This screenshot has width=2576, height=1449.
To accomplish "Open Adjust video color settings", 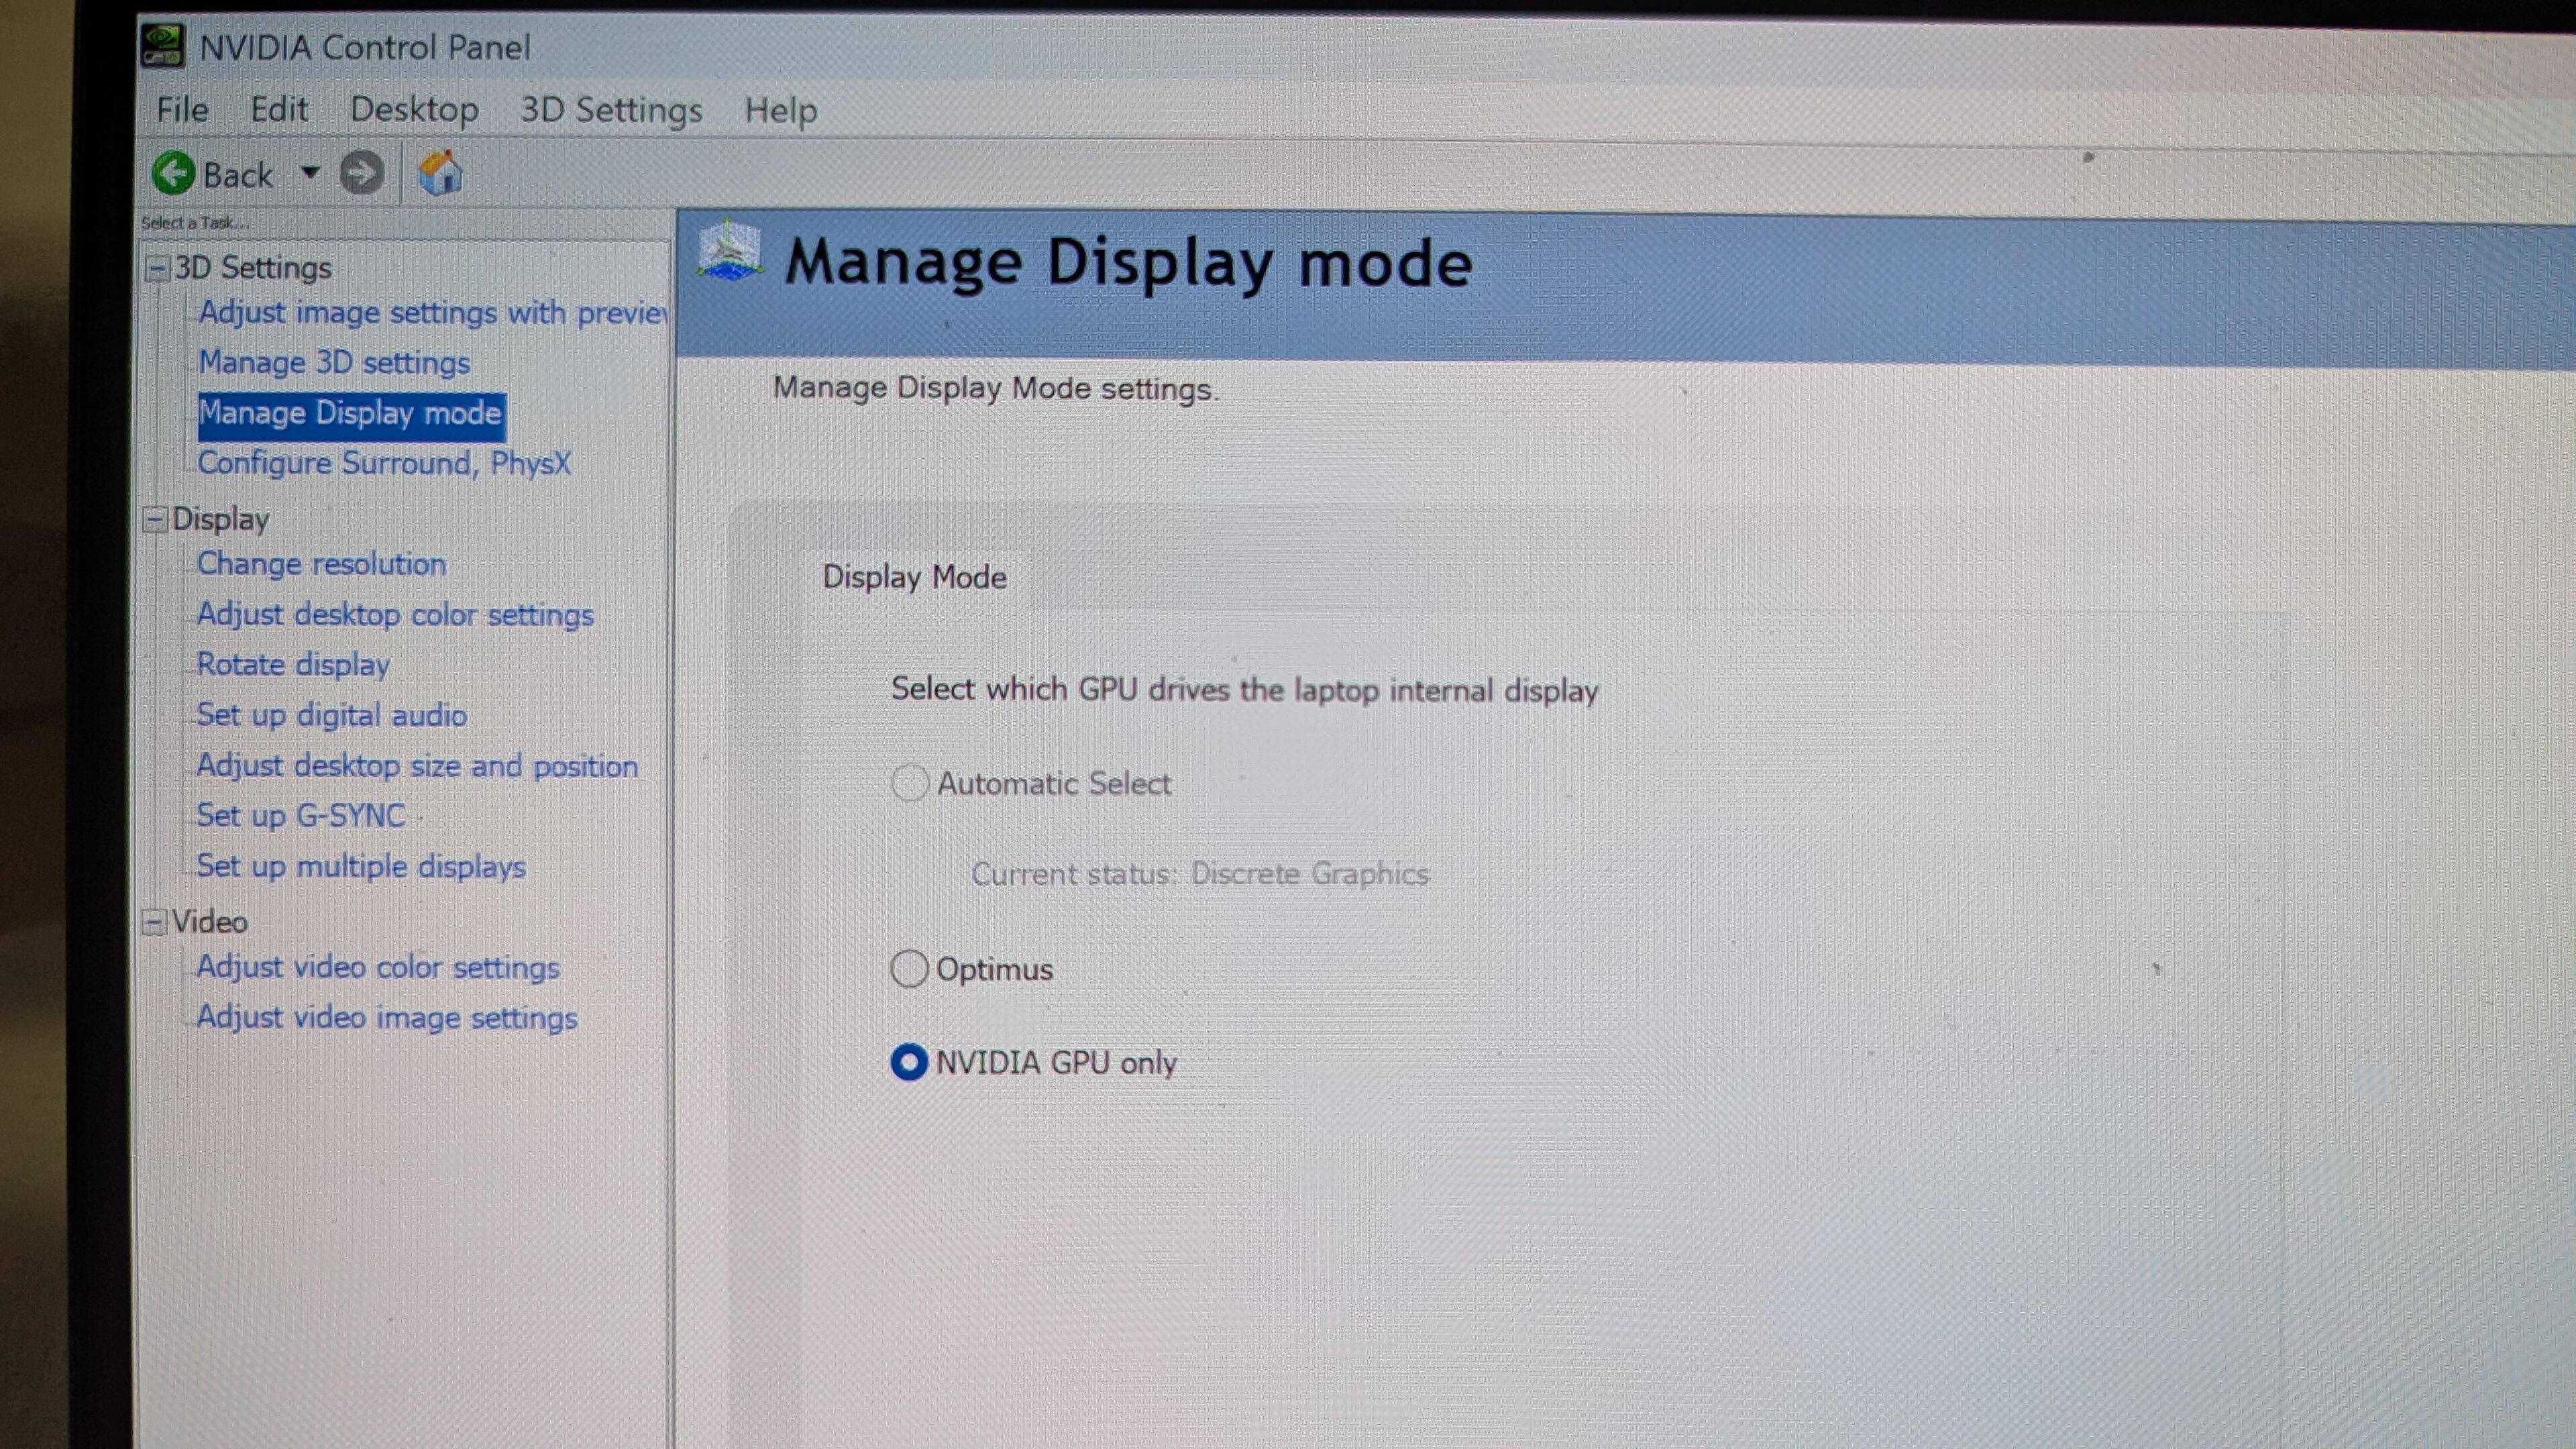I will 377,967.
